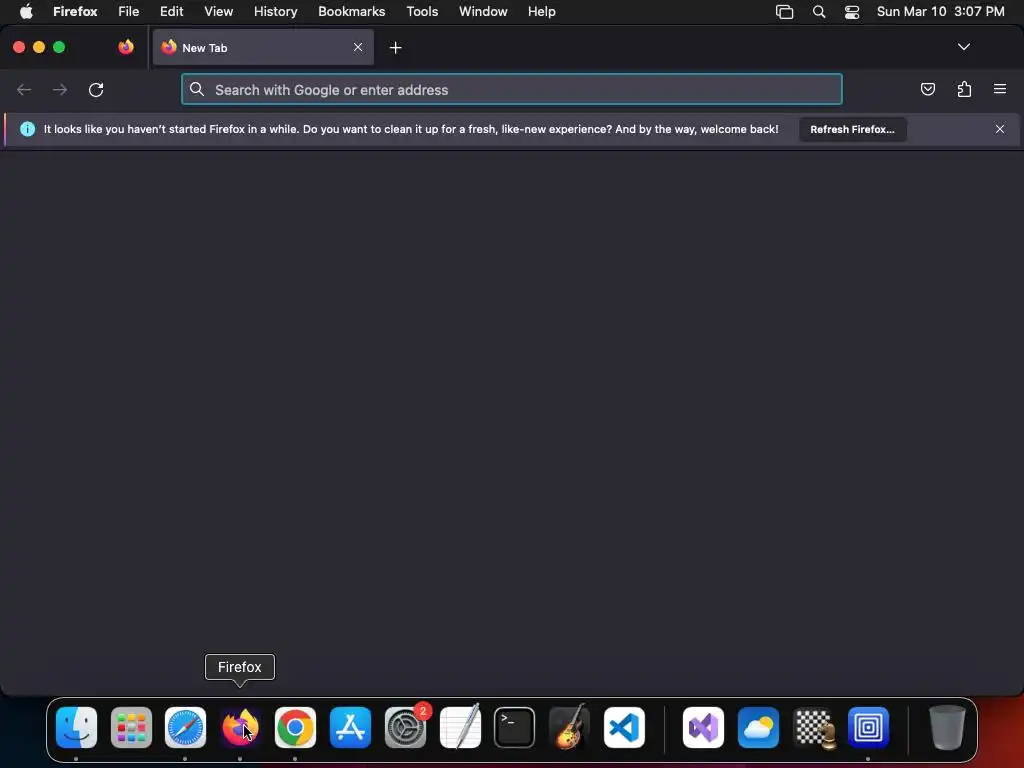This screenshot has width=1024, height=768.
Task: Open Launchpad from the Dock
Action: tap(131, 727)
